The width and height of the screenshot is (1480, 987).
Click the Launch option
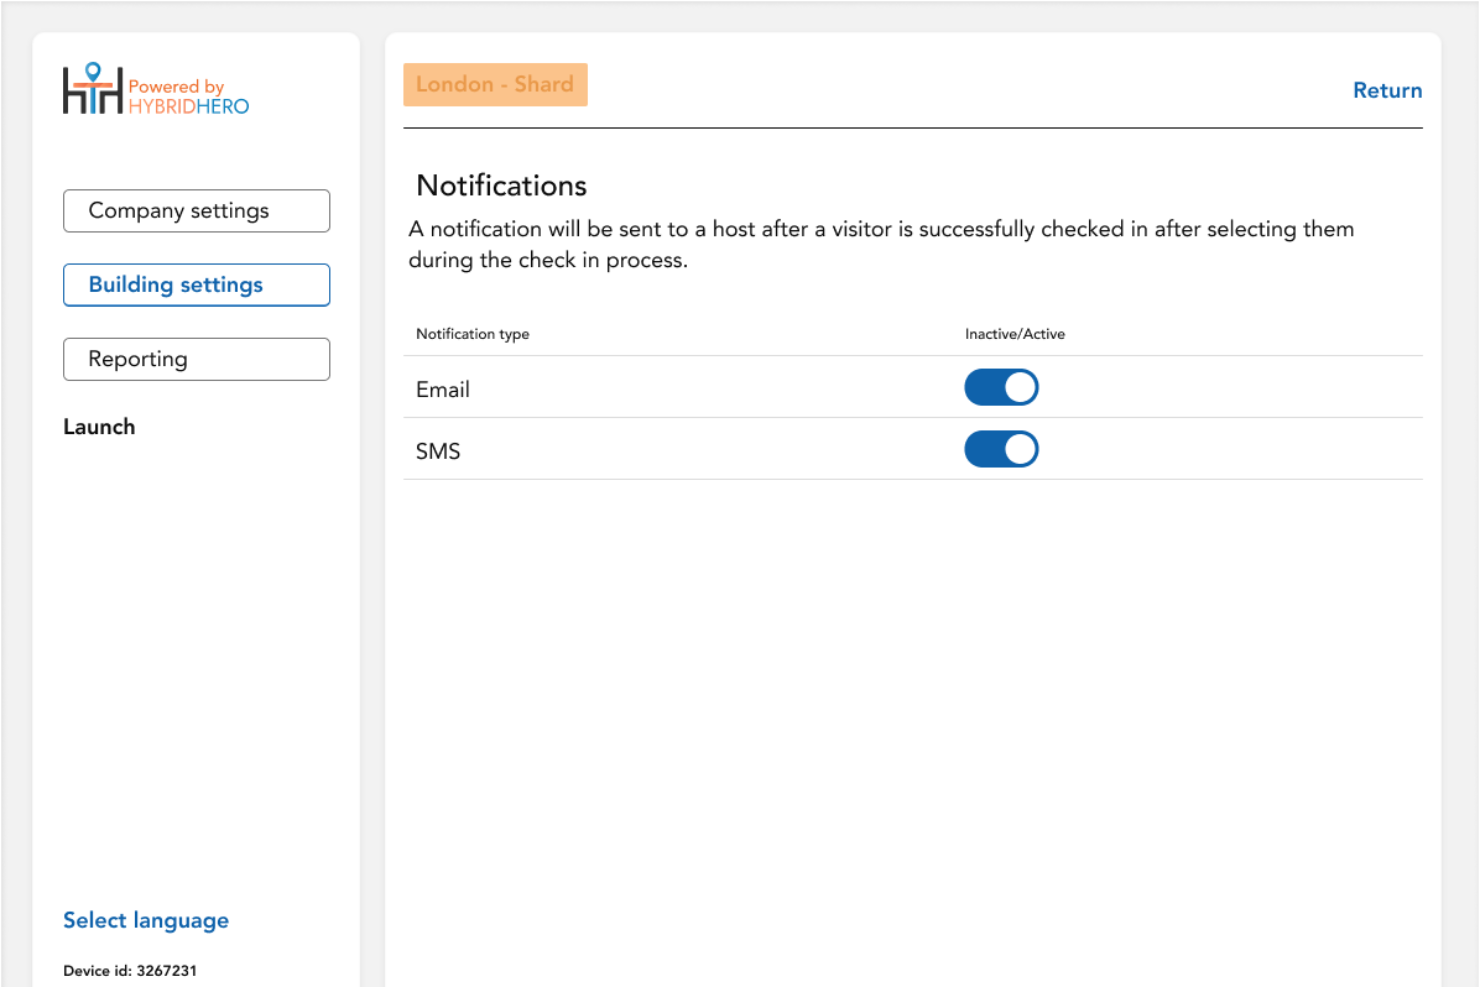point(99,426)
